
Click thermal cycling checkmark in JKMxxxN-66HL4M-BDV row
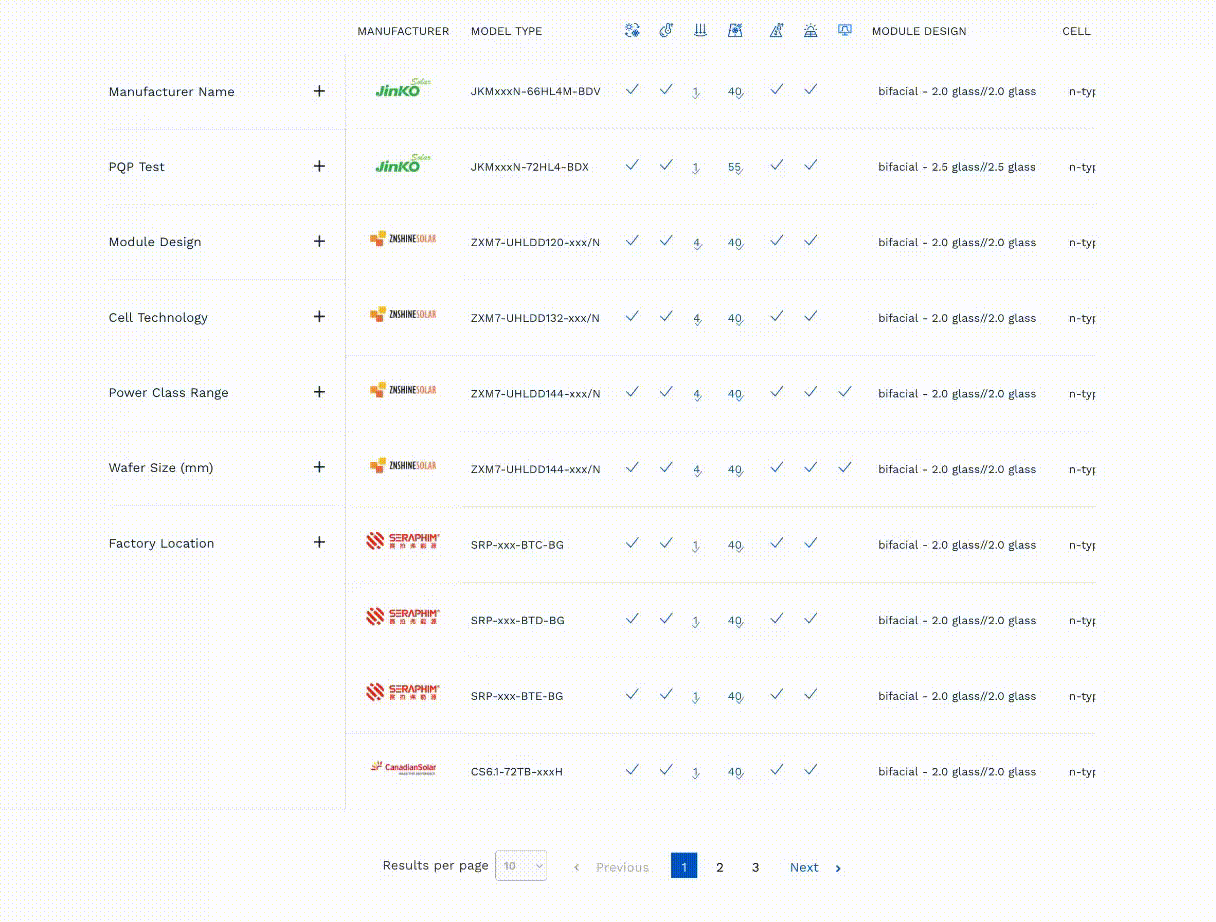pos(632,89)
